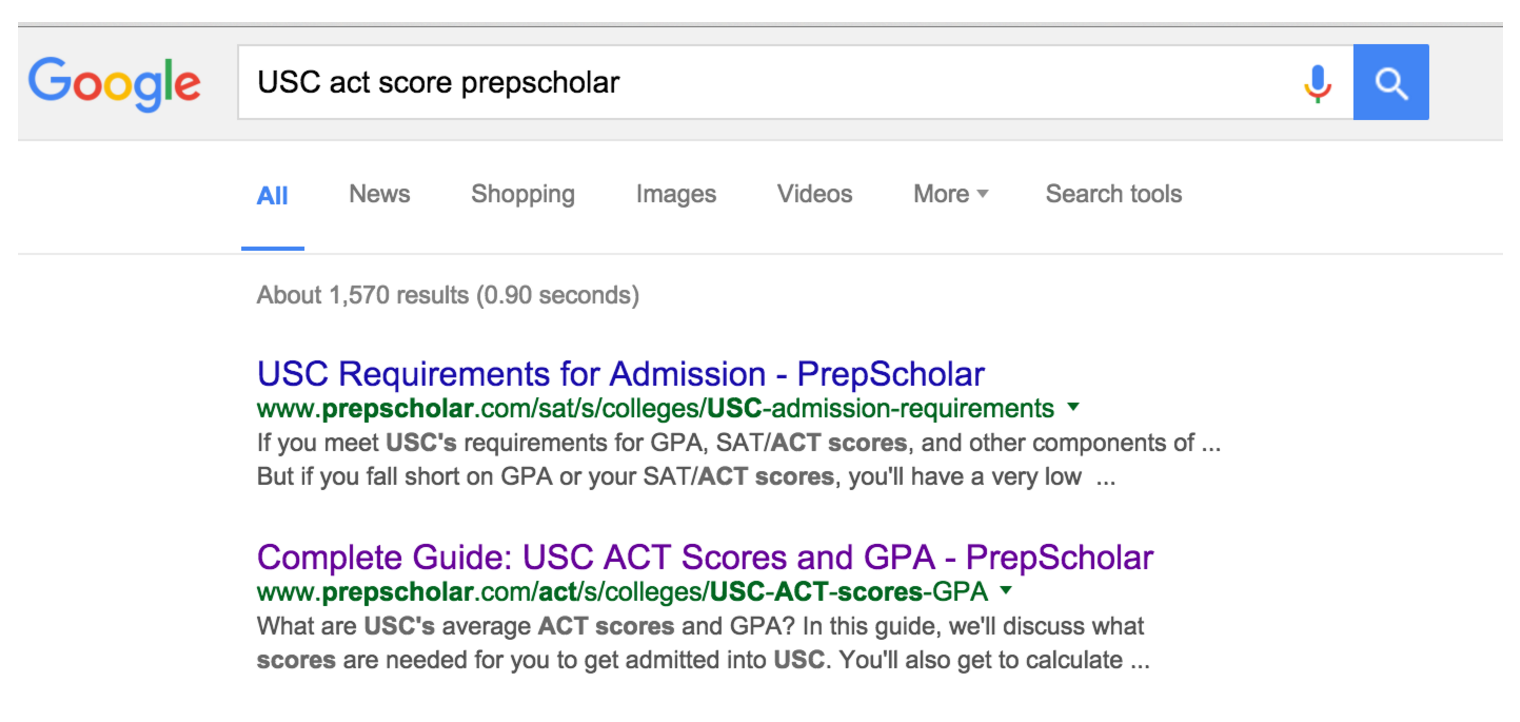
Task: Switch to the Shopping tab
Action: pyautogui.click(x=523, y=194)
